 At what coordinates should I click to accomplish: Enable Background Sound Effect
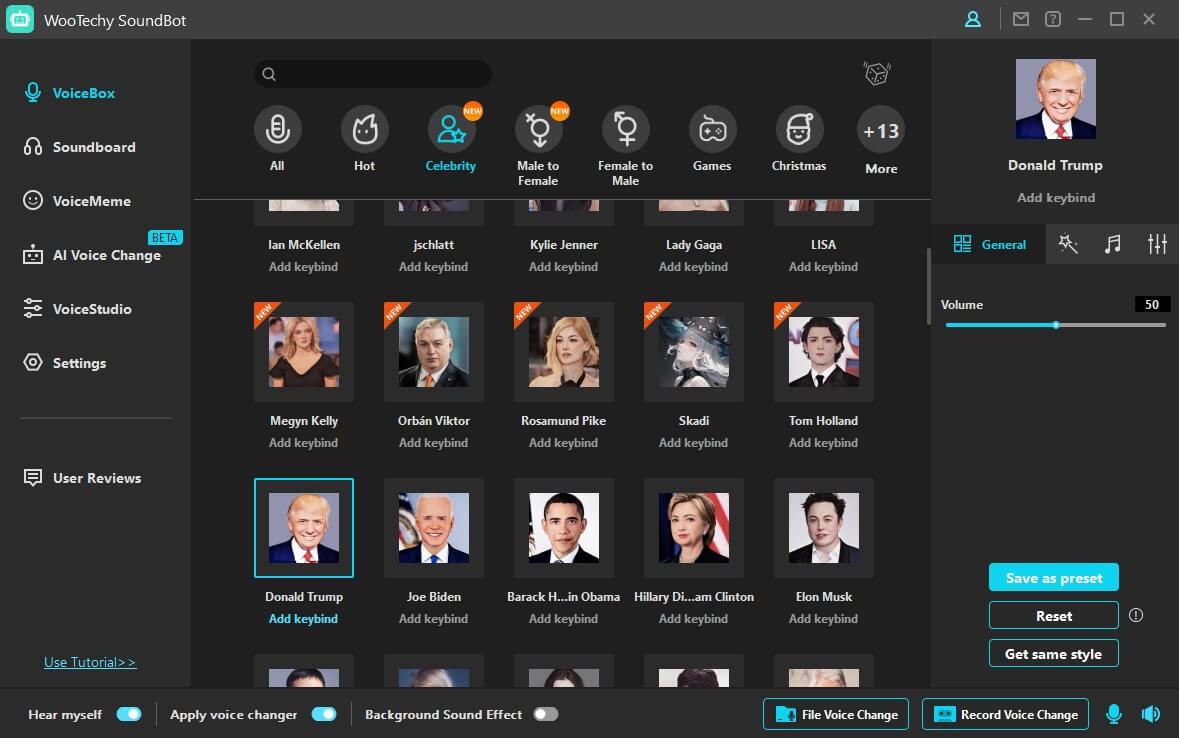tap(547, 714)
